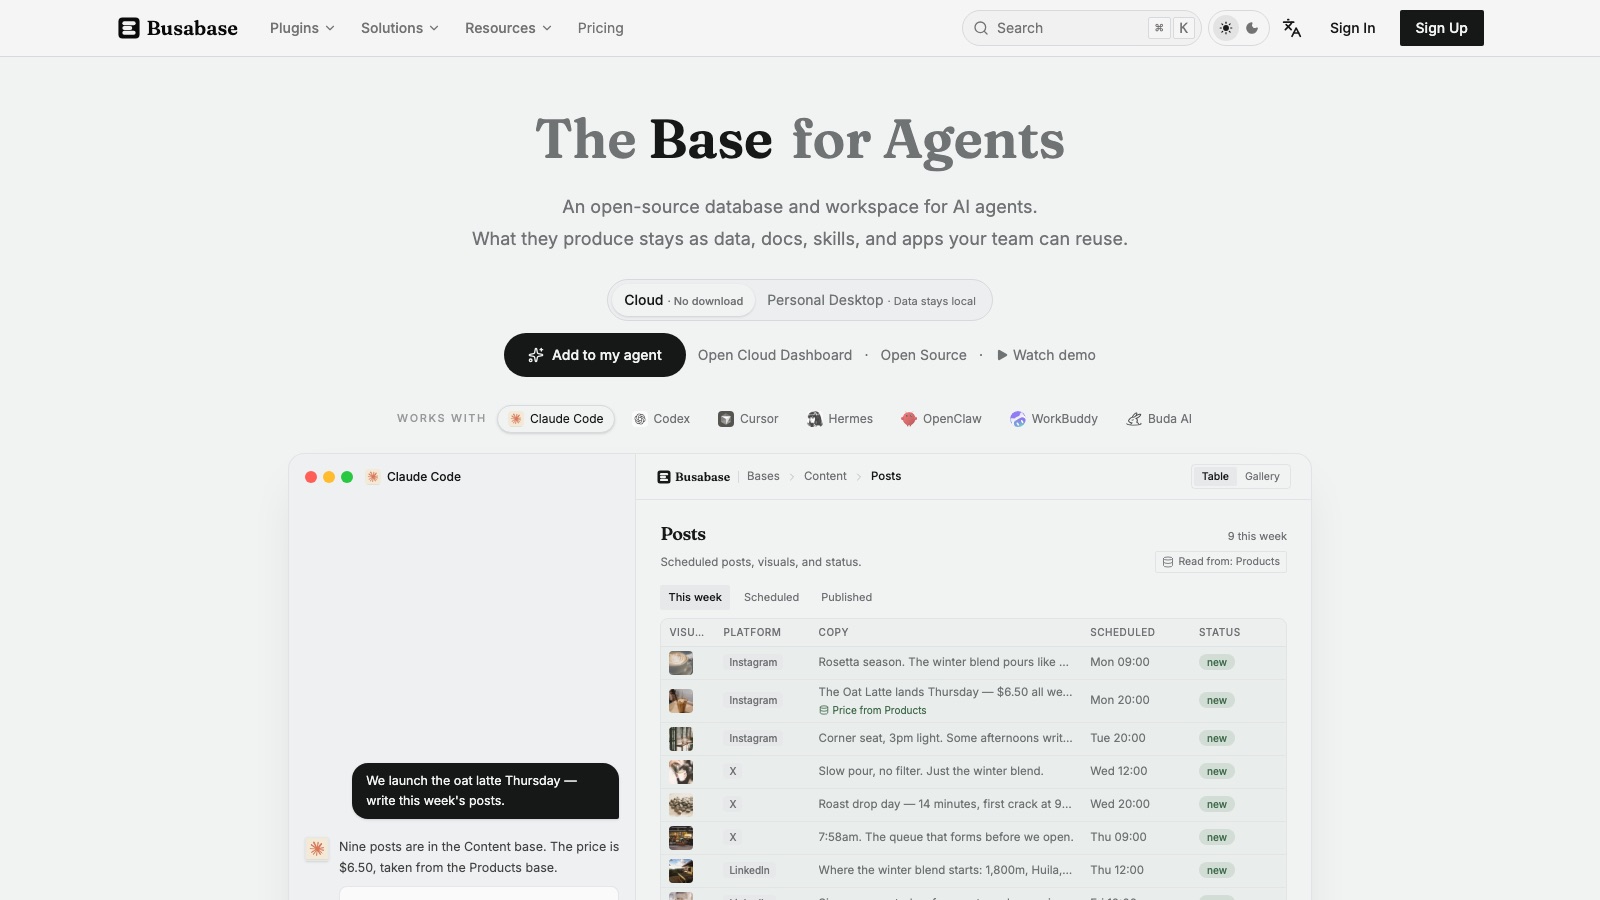This screenshot has height=900, width=1600.
Task: Click Claude Code icon in window title
Action: [373, 477]
